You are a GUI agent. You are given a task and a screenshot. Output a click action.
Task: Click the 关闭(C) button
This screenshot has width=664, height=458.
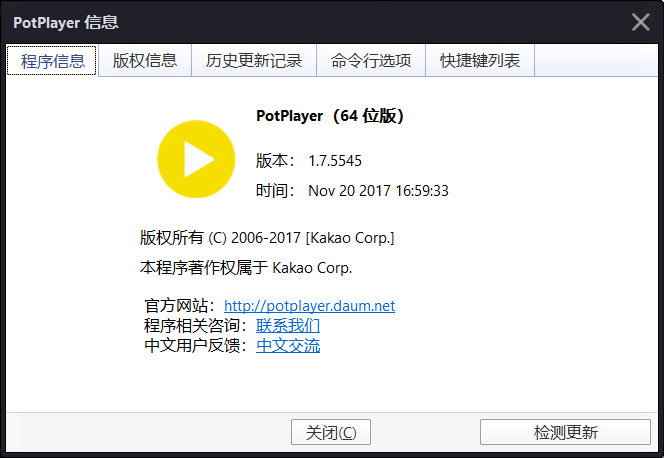coord(331,432)
